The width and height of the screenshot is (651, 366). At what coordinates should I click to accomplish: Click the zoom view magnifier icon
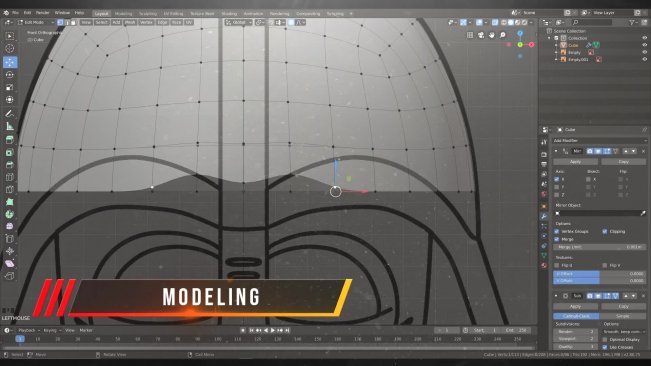(x=502, y=35)
